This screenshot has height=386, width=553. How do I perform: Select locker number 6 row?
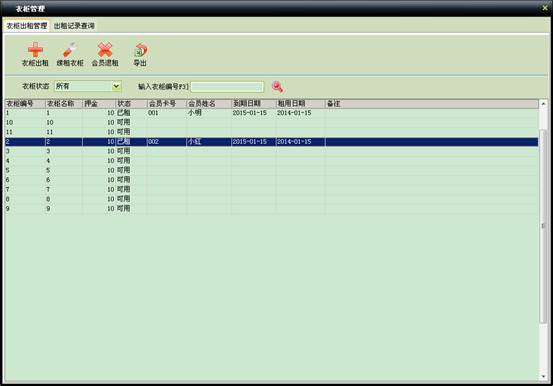[x=271, y=180]
